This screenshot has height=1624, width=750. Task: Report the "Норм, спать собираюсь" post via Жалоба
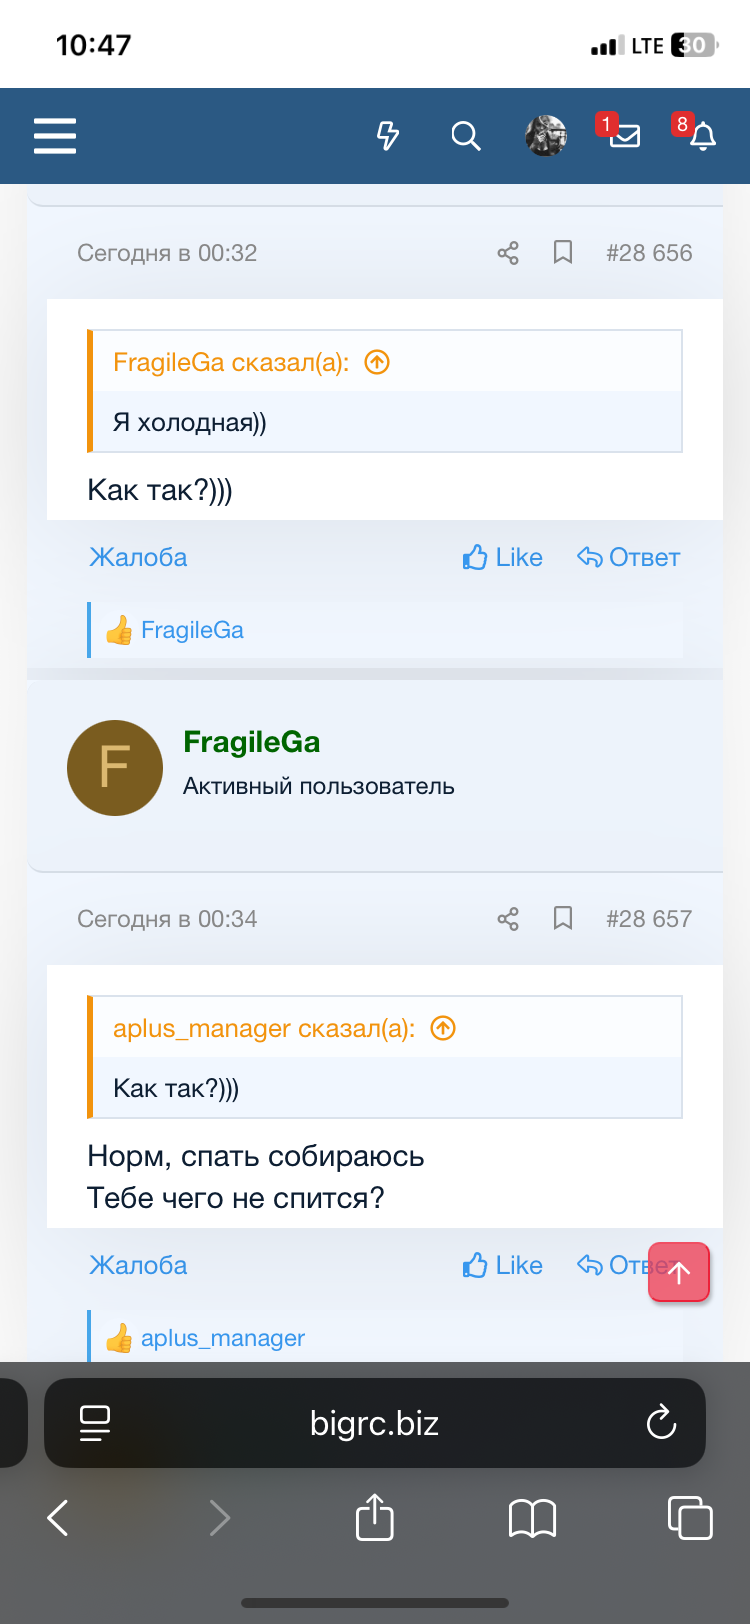tap(138, 1265)
